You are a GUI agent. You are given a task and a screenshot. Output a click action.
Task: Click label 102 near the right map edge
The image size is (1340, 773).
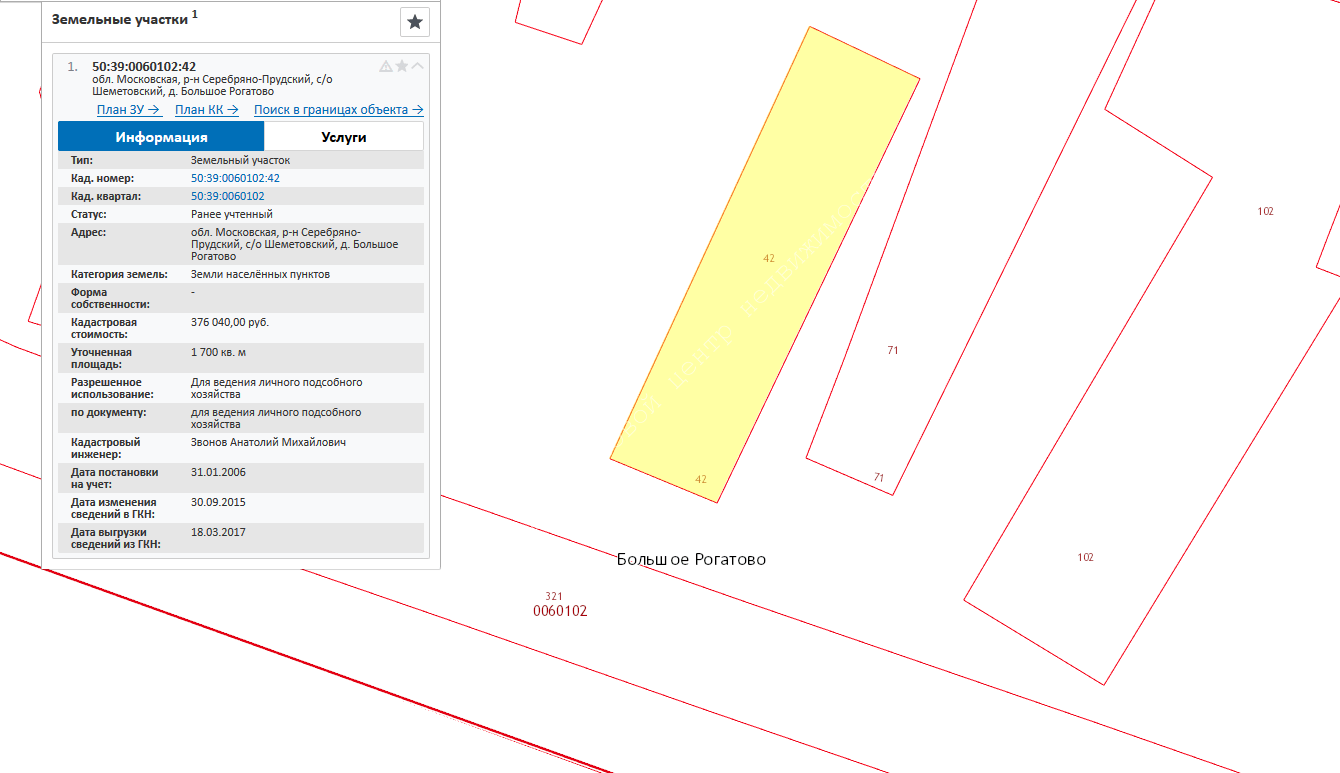click(1266, 211)
